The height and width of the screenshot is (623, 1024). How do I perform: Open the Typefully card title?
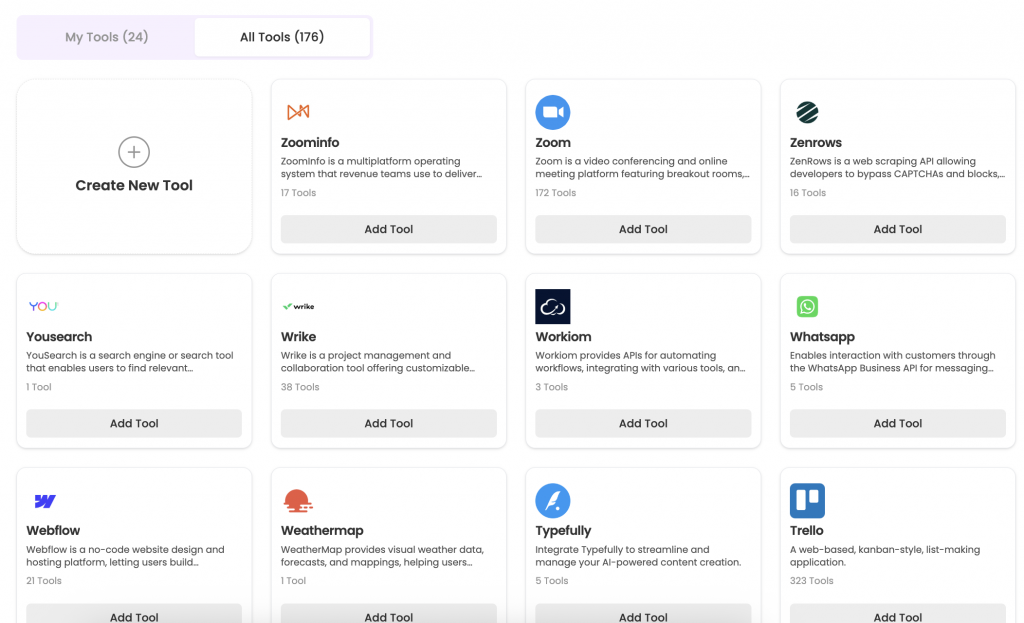[x=563, y=531]
